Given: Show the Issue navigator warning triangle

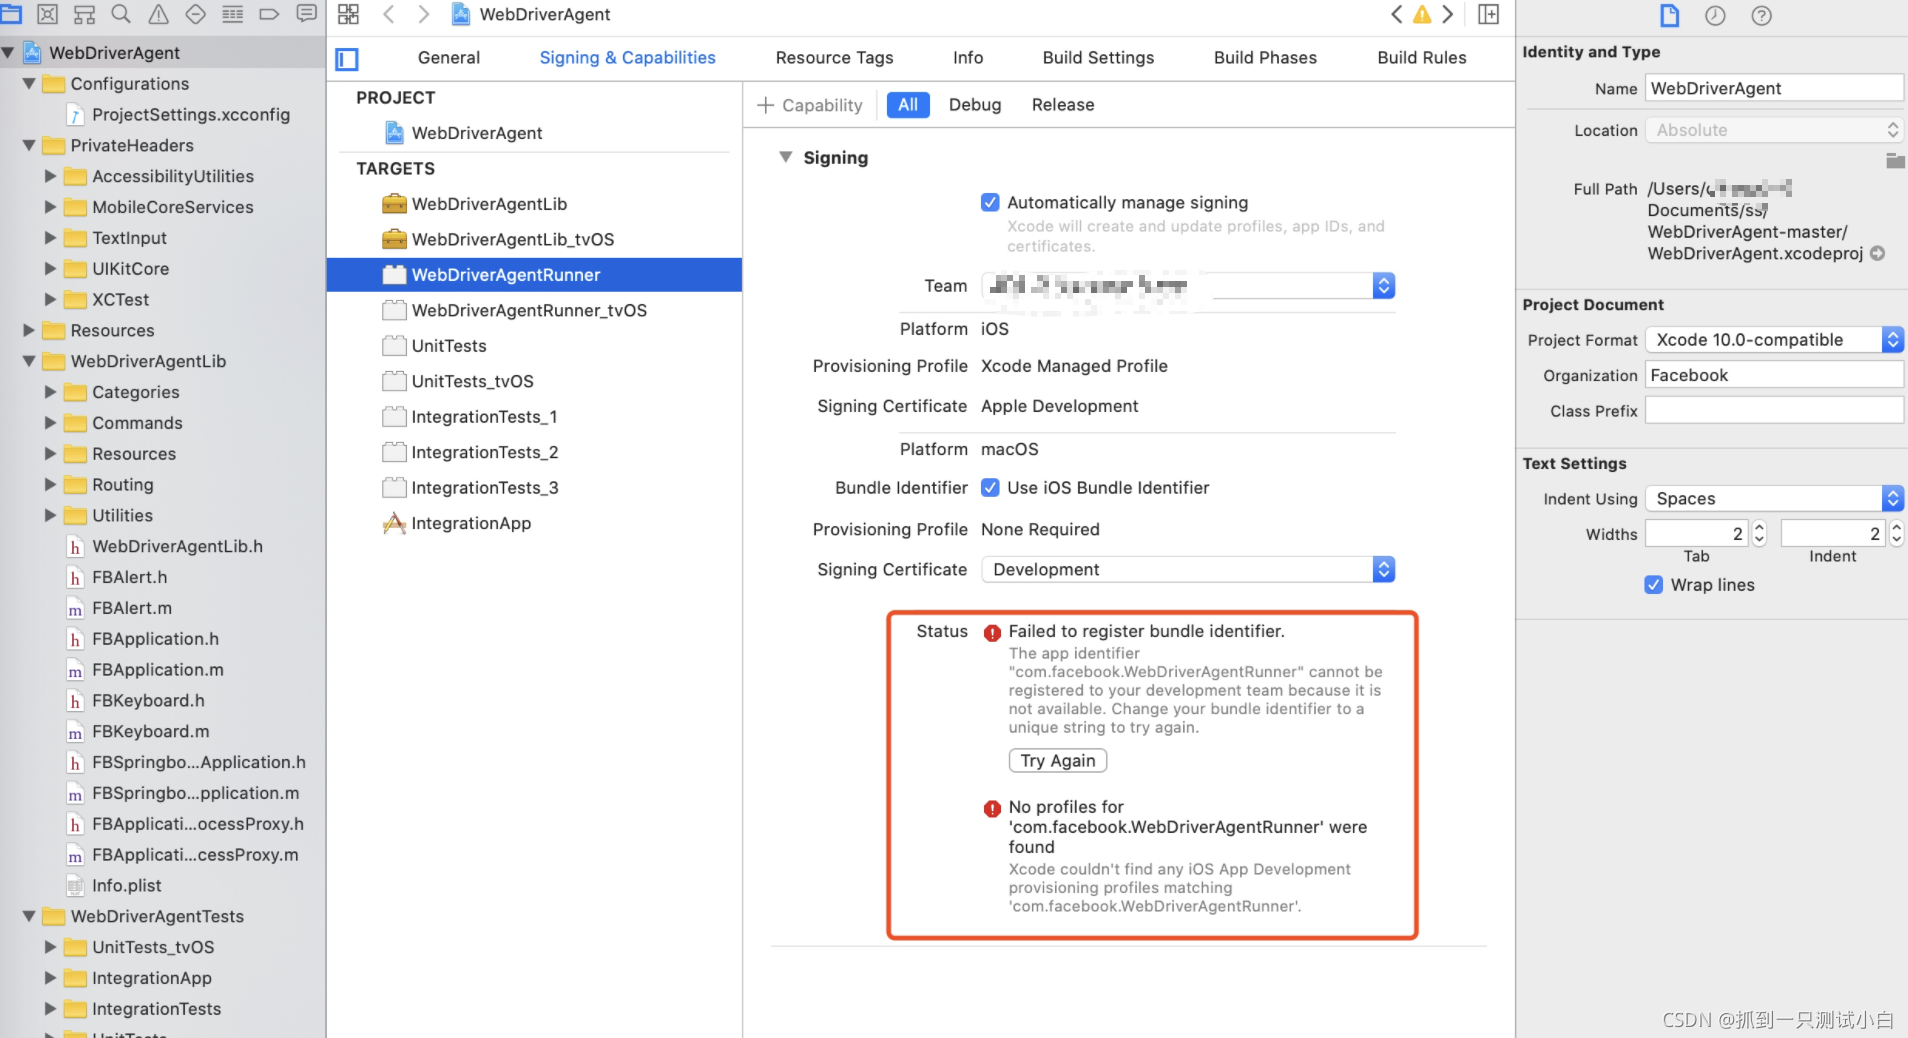Looking at the screenshot, I should click(x=158, y=14).
